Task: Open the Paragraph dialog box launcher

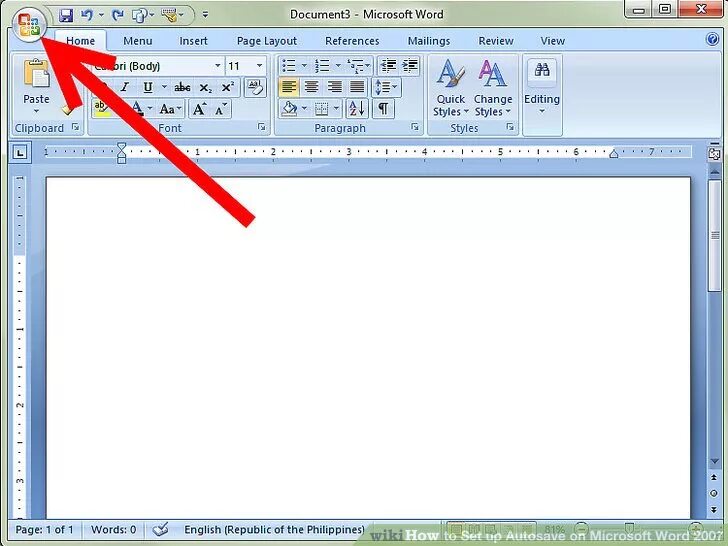Action: point(415,127)
